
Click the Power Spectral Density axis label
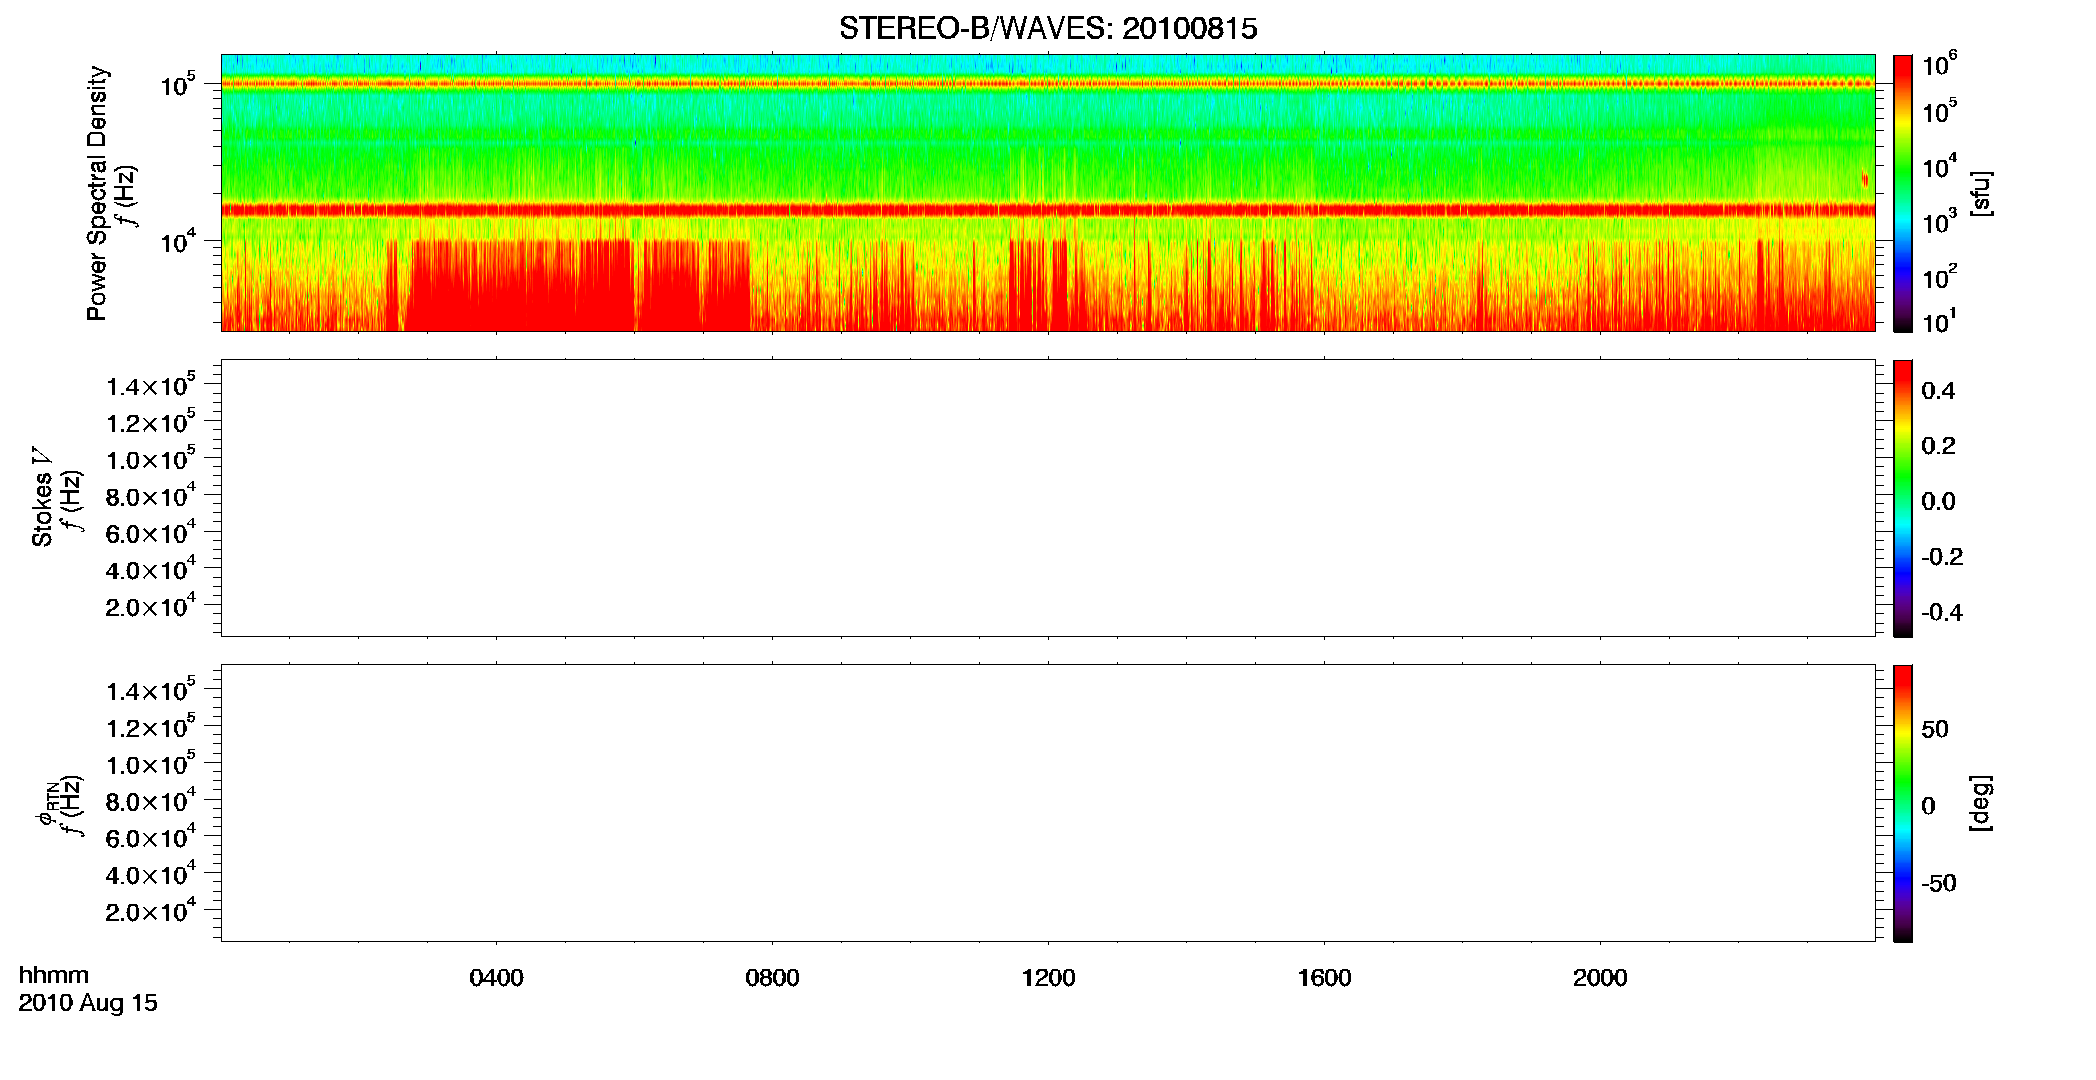point(97,193)
